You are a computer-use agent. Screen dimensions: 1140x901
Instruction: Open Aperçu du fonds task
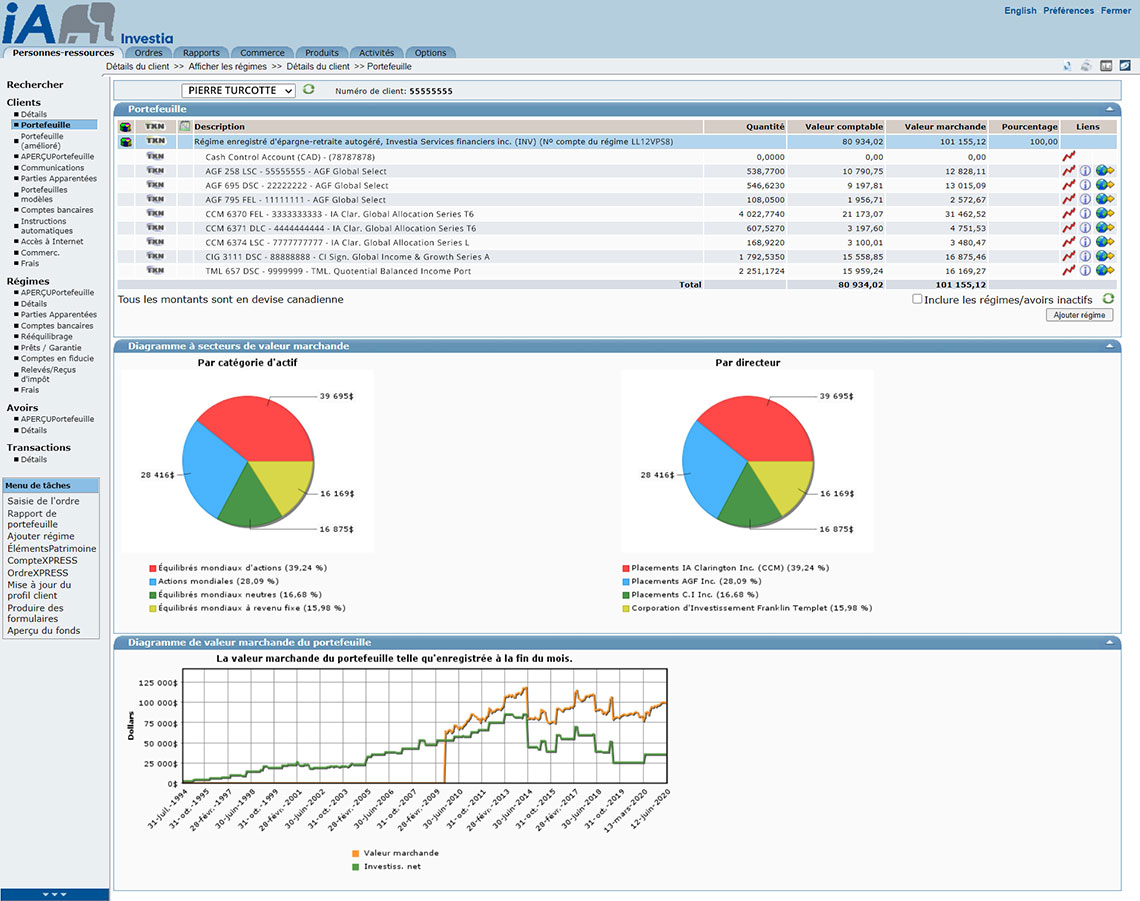point(44,630)
